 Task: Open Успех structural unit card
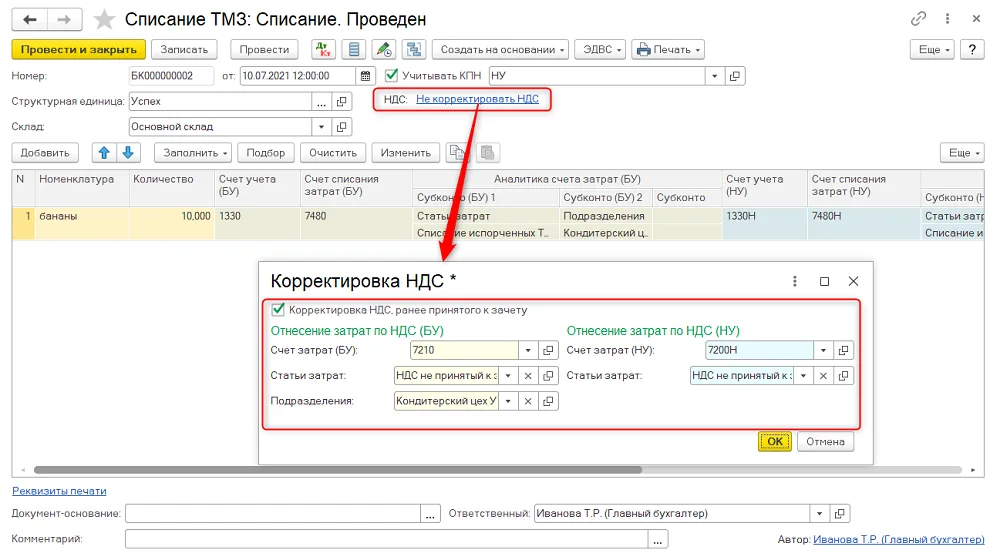point(341,101)
